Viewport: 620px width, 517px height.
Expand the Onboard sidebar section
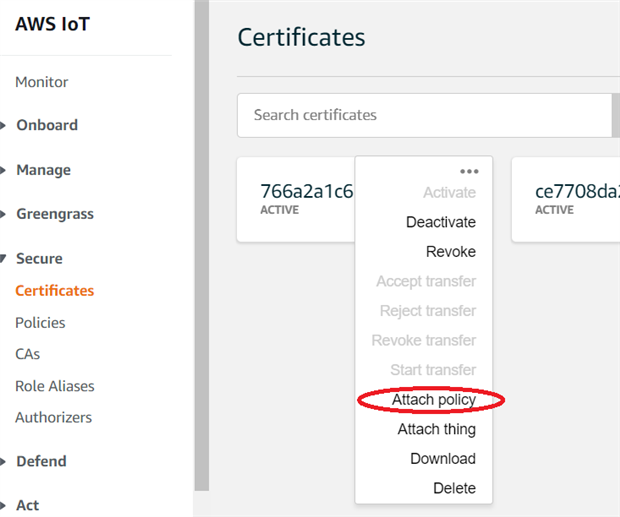point(46,125)
